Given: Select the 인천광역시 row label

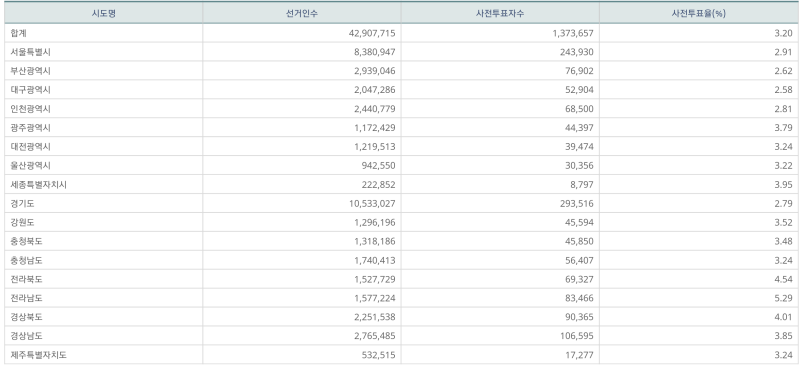Looking at the screenshot, I should 31,109.
